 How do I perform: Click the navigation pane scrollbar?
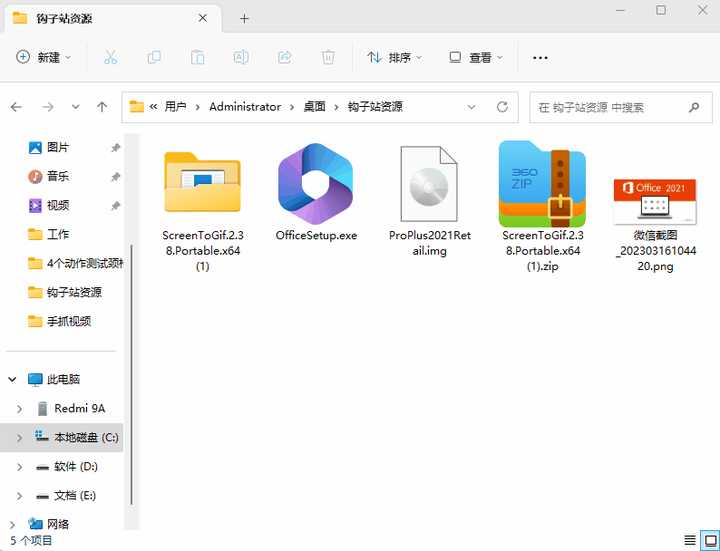(x=132, y=374)
